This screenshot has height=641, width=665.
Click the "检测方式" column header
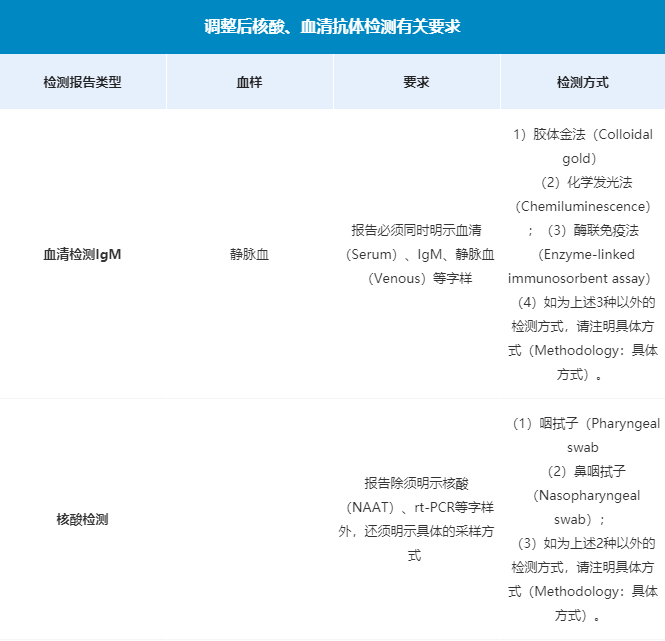click(582, 82)
